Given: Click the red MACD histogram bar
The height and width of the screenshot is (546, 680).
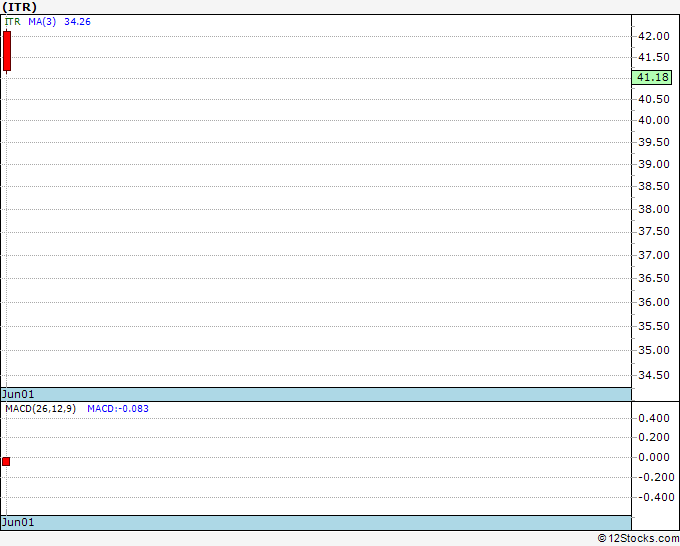Looking at the screenshot, I should tap(6, 461).
